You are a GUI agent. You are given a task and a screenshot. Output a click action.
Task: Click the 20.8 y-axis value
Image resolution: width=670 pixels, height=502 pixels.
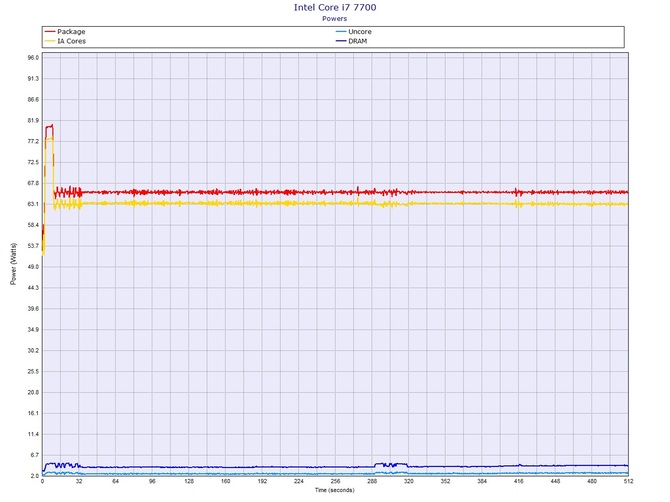(x=33, y=393)
